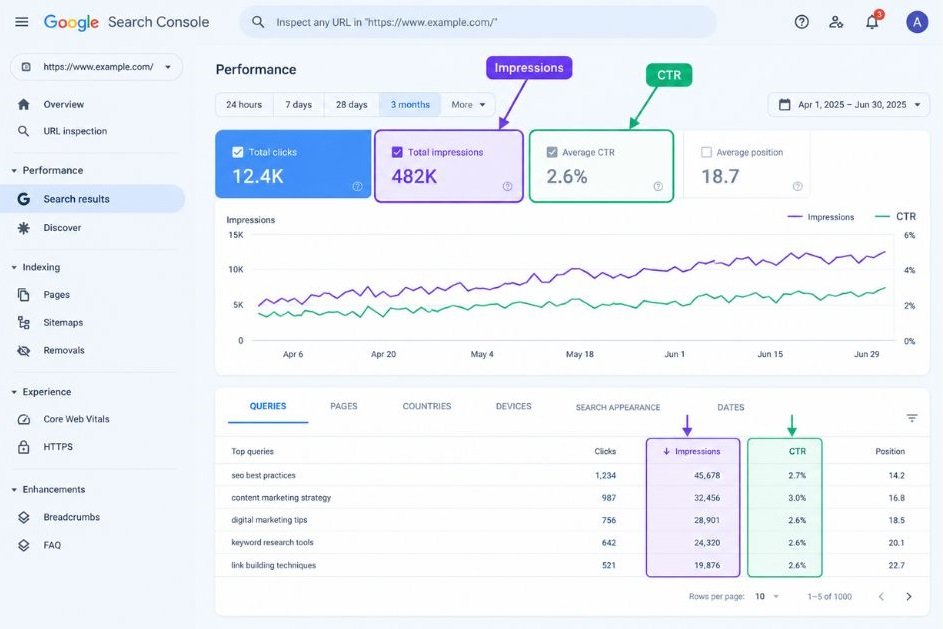Switch to the Countries tab
This screenshot has width=943, height=629.
(x=426, y=407)
